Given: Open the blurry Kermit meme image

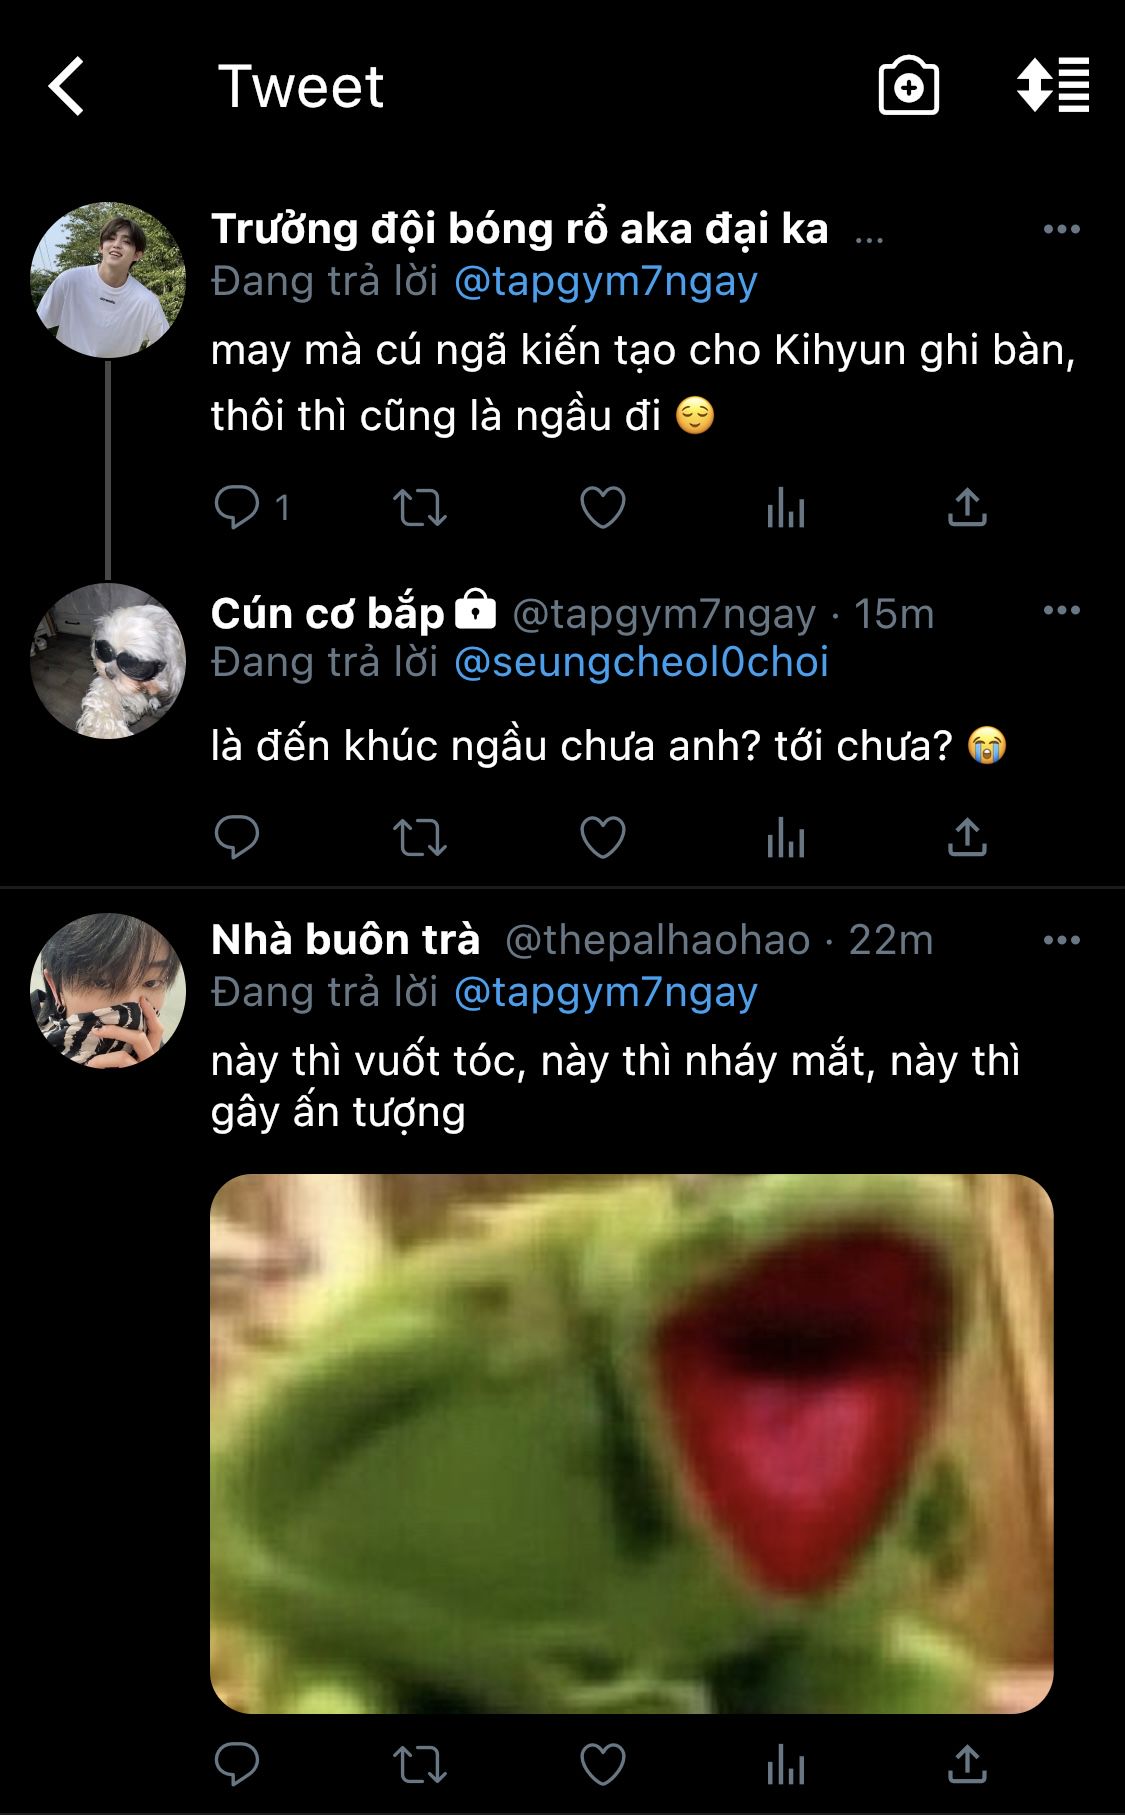Looking at the screenshot, I should tap(631, 1443).
